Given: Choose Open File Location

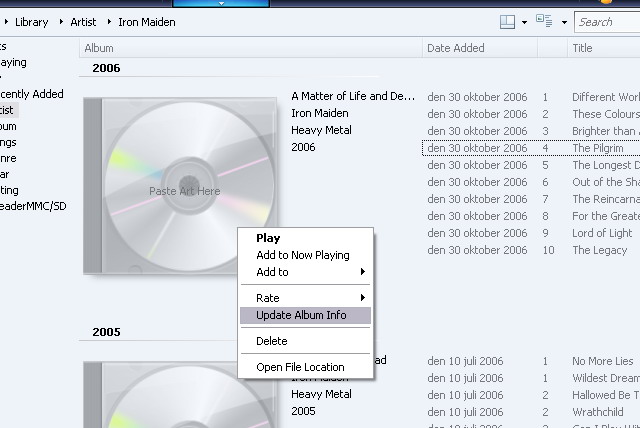Looking at the screenshot, I should tap(305, 367).
